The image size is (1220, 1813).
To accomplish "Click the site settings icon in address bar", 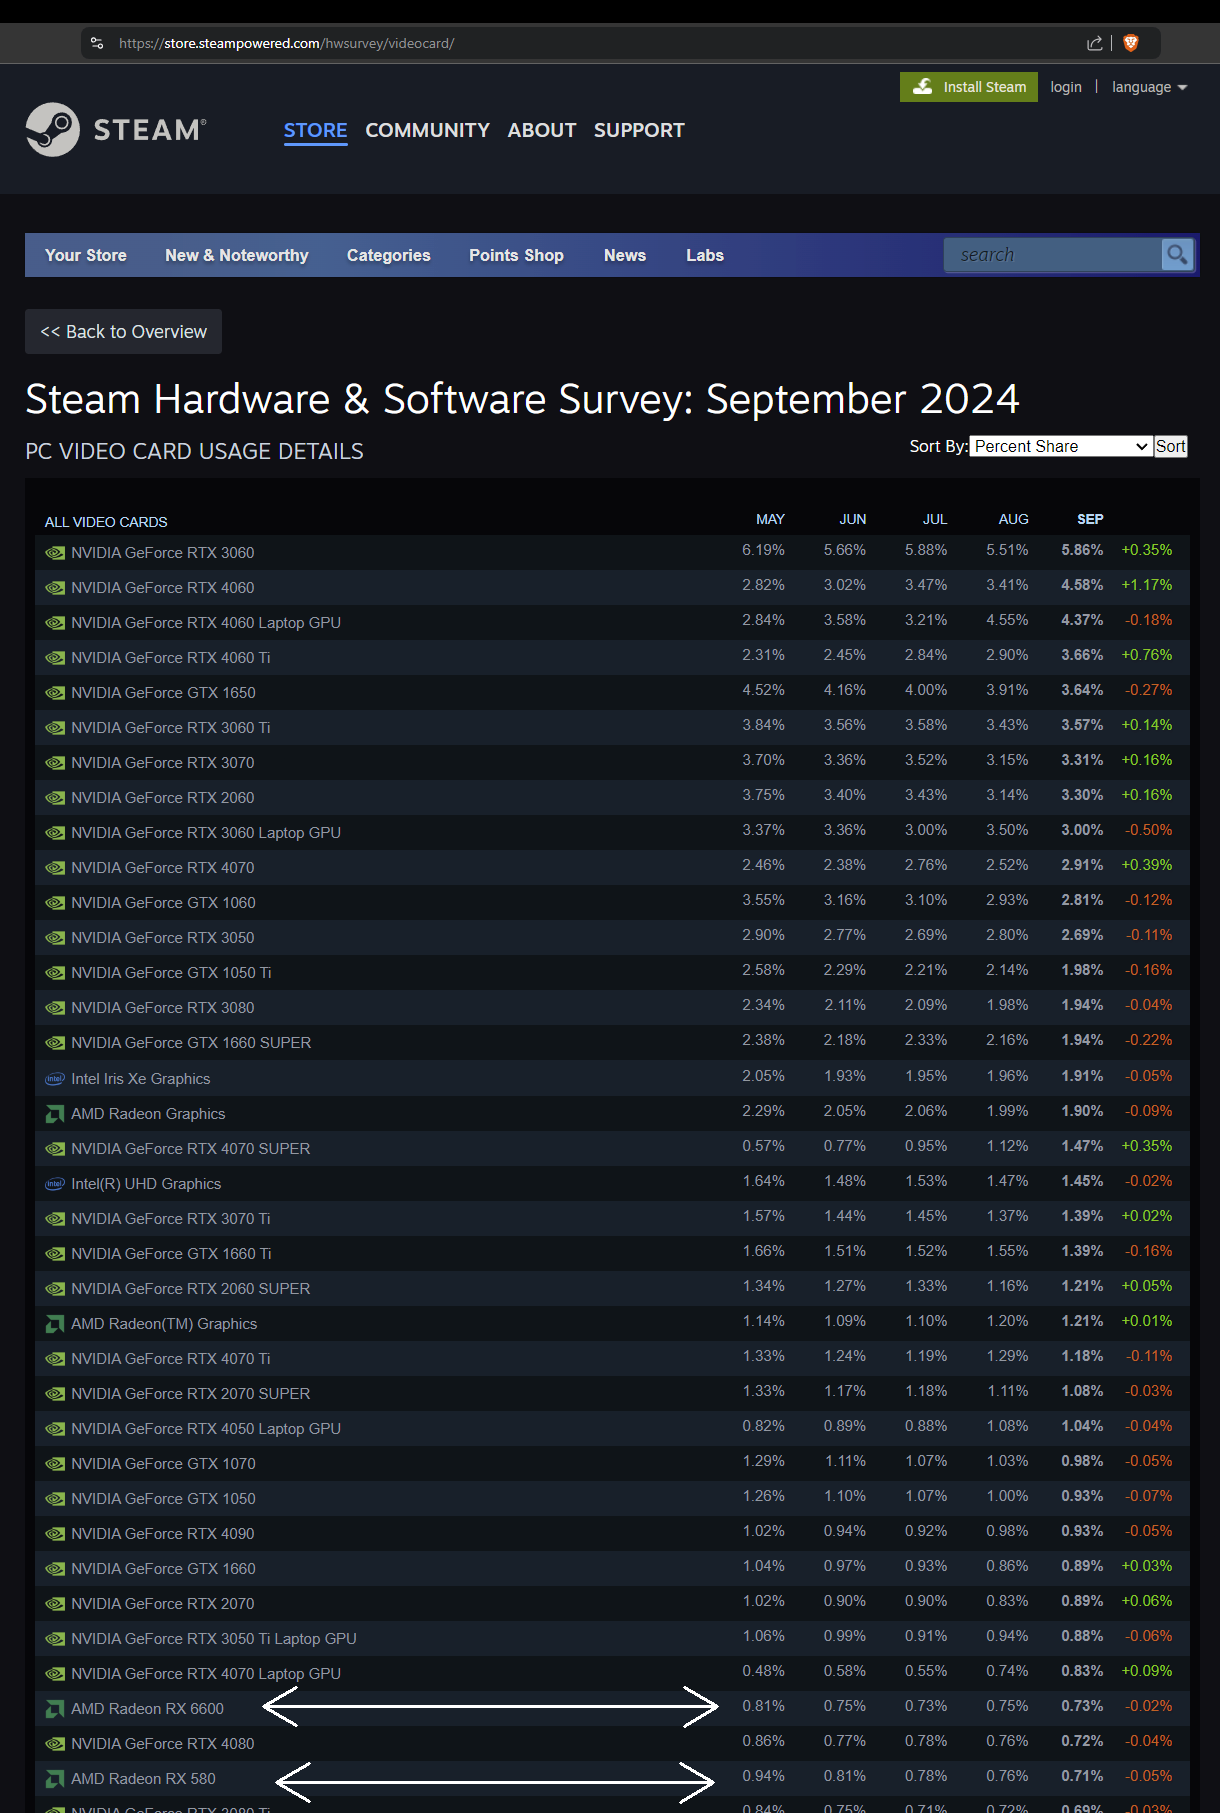I will point(97,43).
